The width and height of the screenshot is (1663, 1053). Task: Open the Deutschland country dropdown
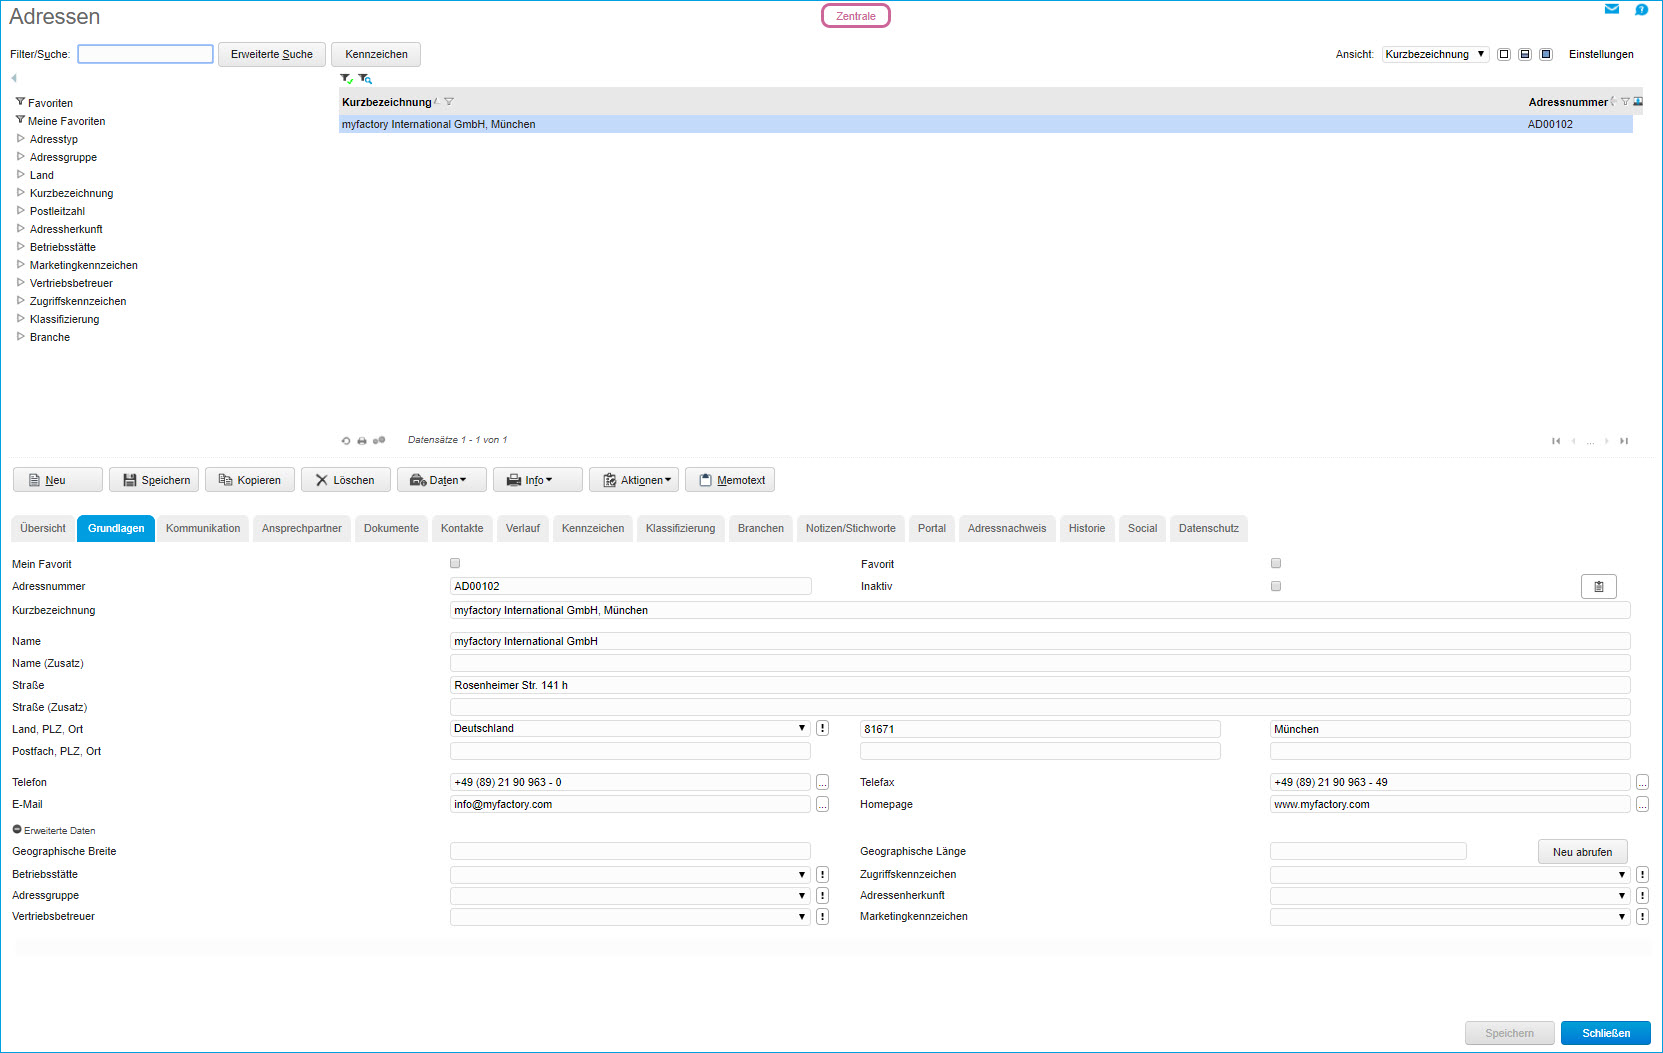[x=629, y=728]
